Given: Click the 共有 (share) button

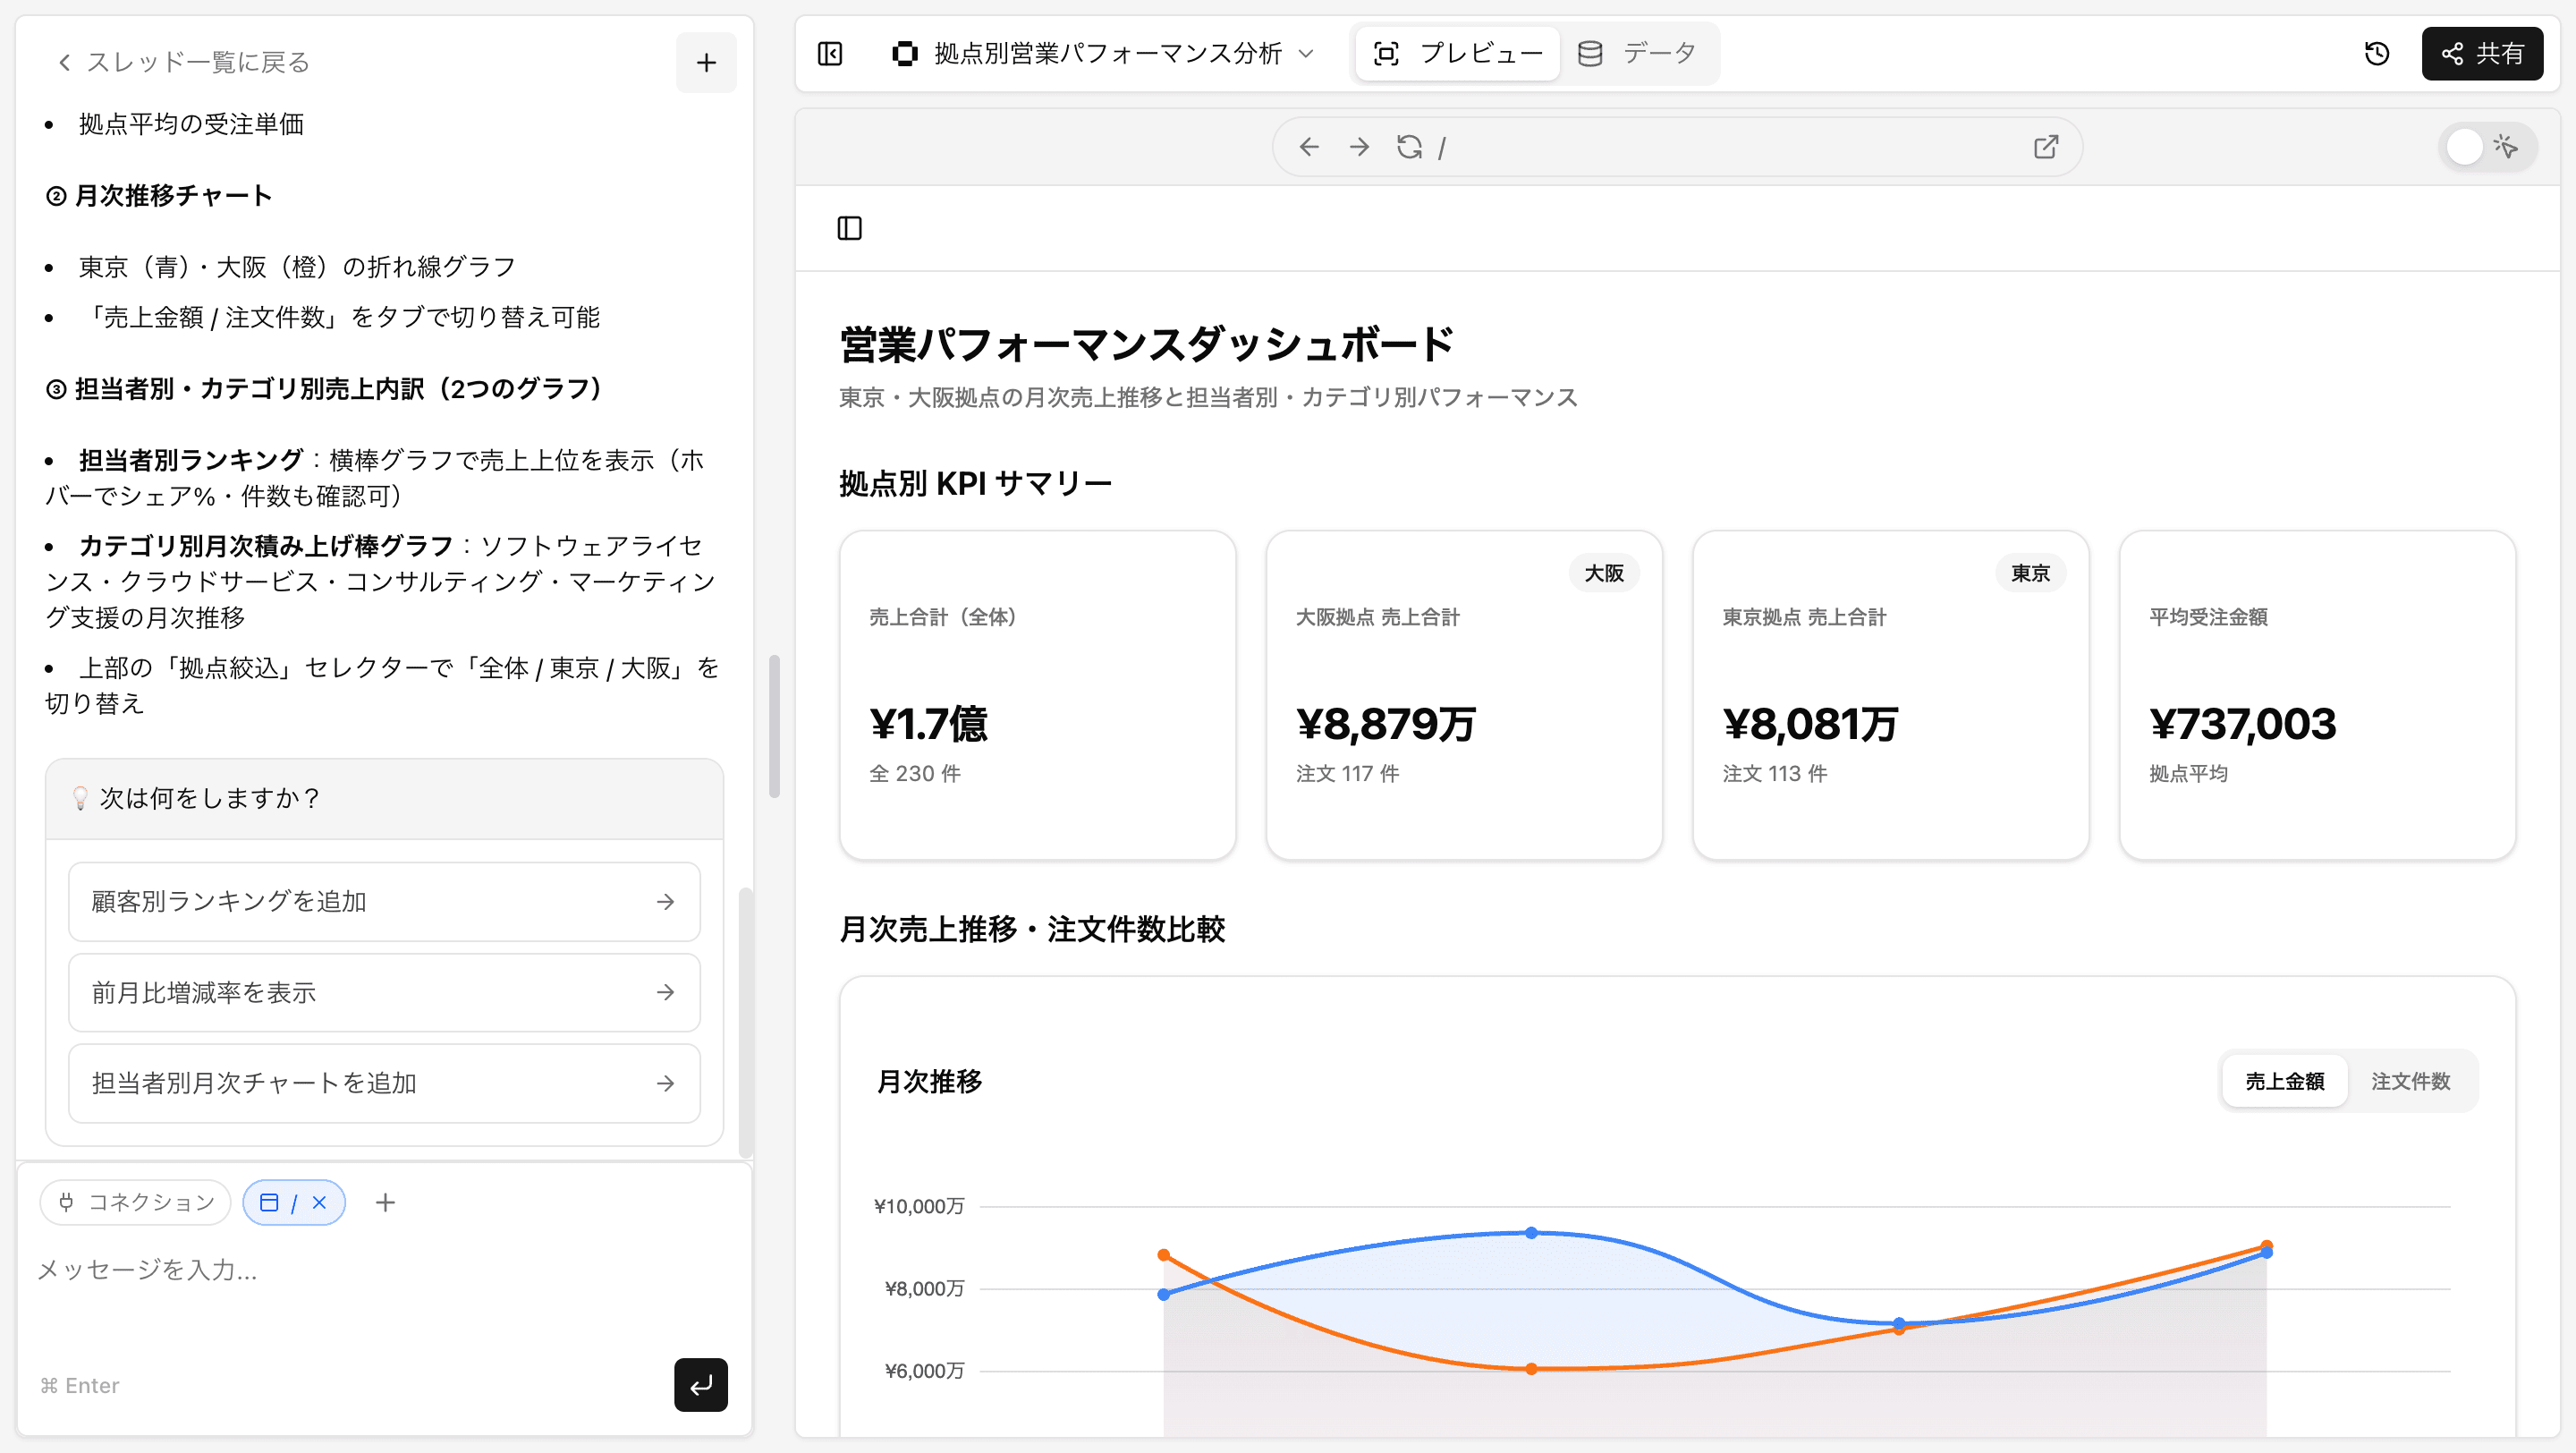Looking at the screenshot, I should [x=2482, y=54].
